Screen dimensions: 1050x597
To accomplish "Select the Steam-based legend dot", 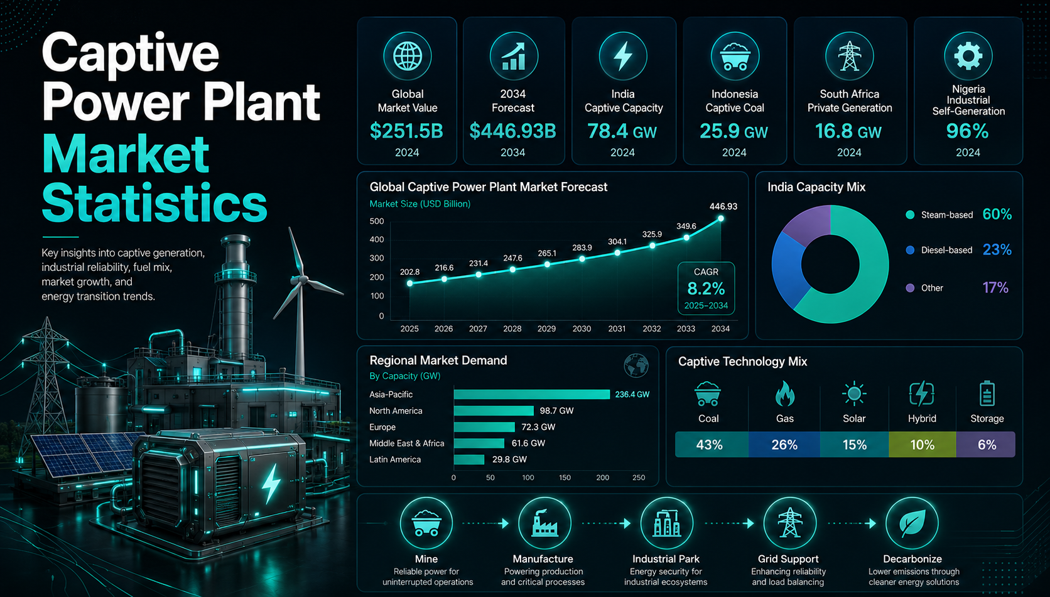I will pyautogui.click(x=909, y=215).
